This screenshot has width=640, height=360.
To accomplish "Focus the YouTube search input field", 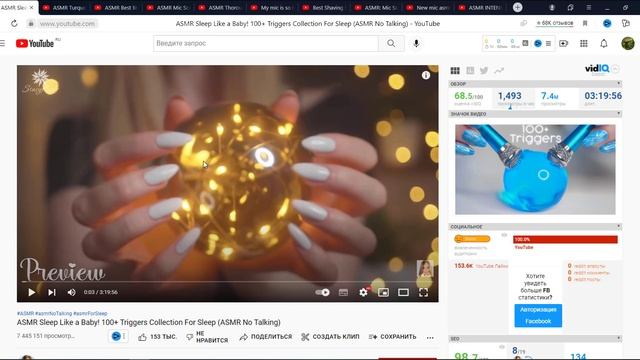I will [x=266, y=43].
